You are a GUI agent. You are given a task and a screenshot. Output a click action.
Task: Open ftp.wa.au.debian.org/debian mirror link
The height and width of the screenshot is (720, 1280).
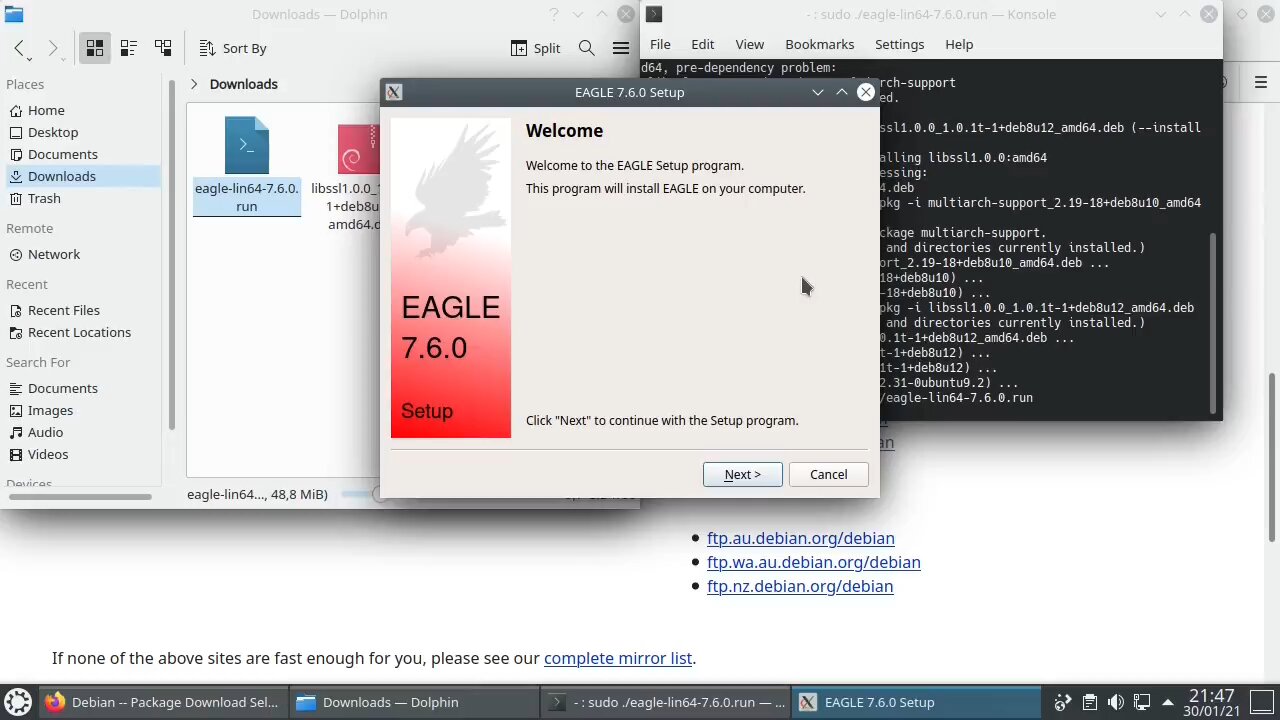[813, 562]
